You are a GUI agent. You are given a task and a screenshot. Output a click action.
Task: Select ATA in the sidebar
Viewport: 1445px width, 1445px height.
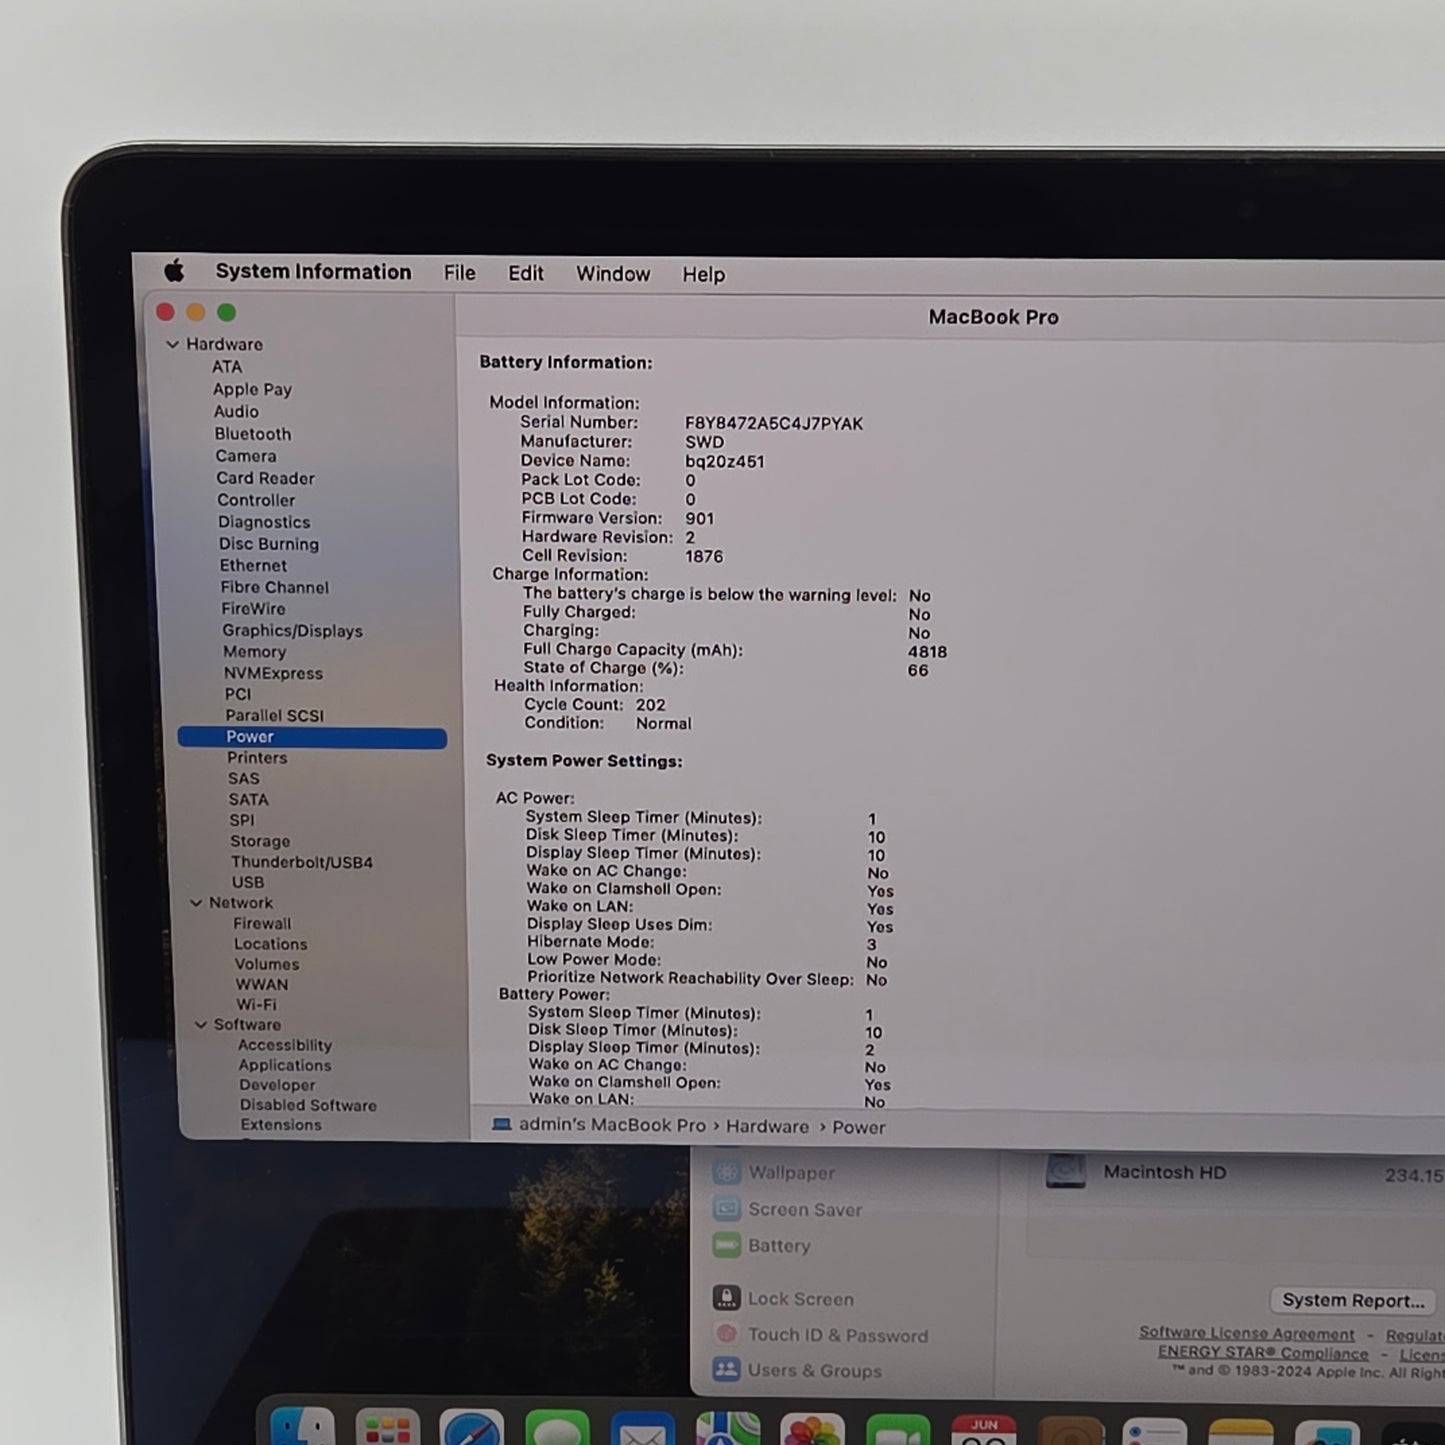point(227,366)
